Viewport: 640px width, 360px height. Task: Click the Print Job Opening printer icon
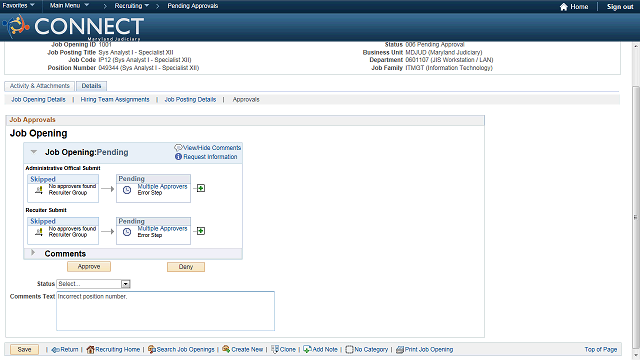(x=400, y=350)
